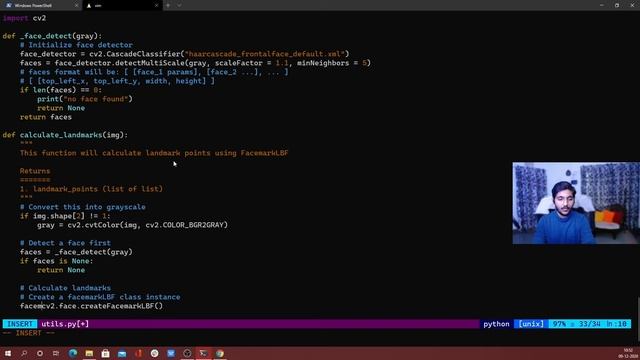
Task: Click 'detectMultiScale' in faces assignment
Action: pos(150,63)
